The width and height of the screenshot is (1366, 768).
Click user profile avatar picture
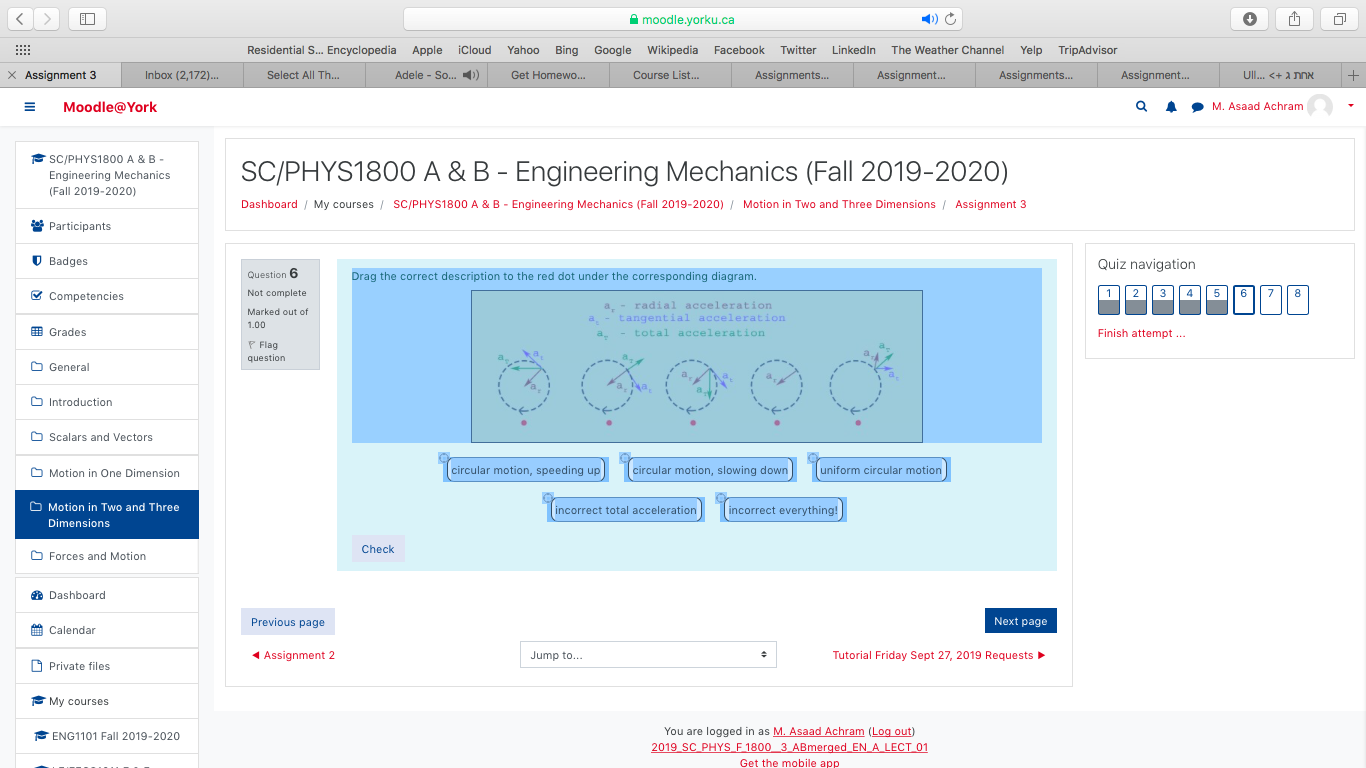(x=1320, y=106)
